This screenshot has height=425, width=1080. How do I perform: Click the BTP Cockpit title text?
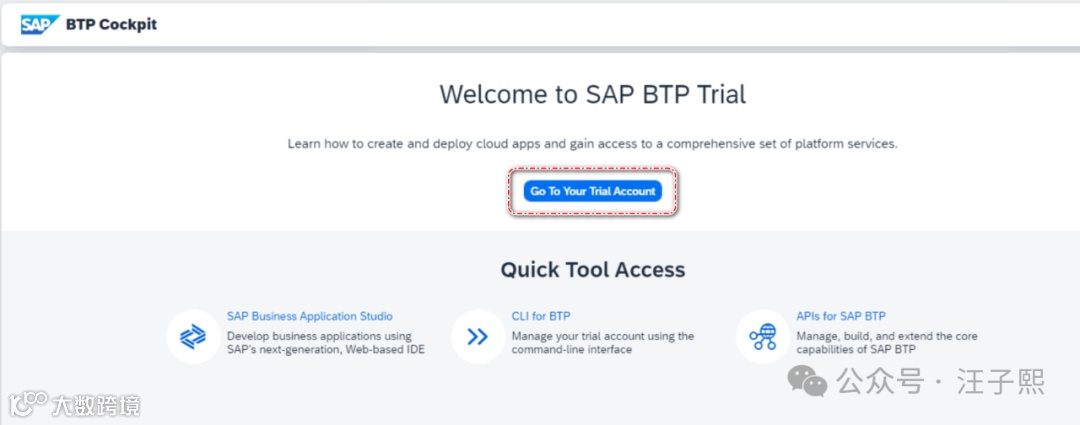click(x=111, y=24)
